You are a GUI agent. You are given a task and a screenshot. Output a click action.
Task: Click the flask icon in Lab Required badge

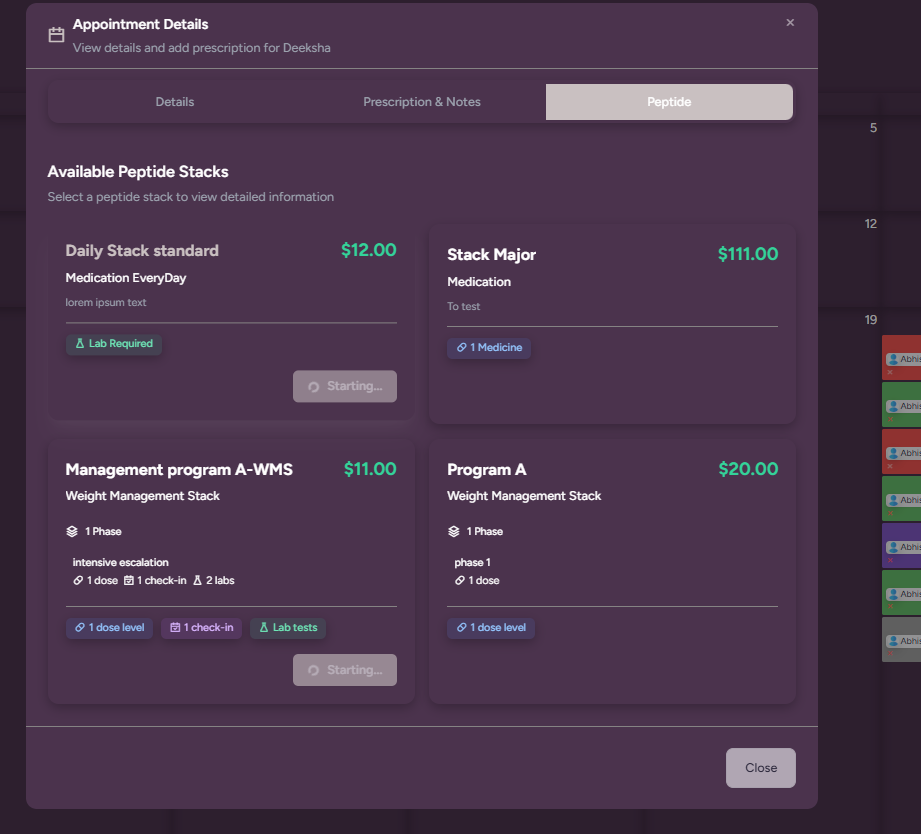pos(80,344)
